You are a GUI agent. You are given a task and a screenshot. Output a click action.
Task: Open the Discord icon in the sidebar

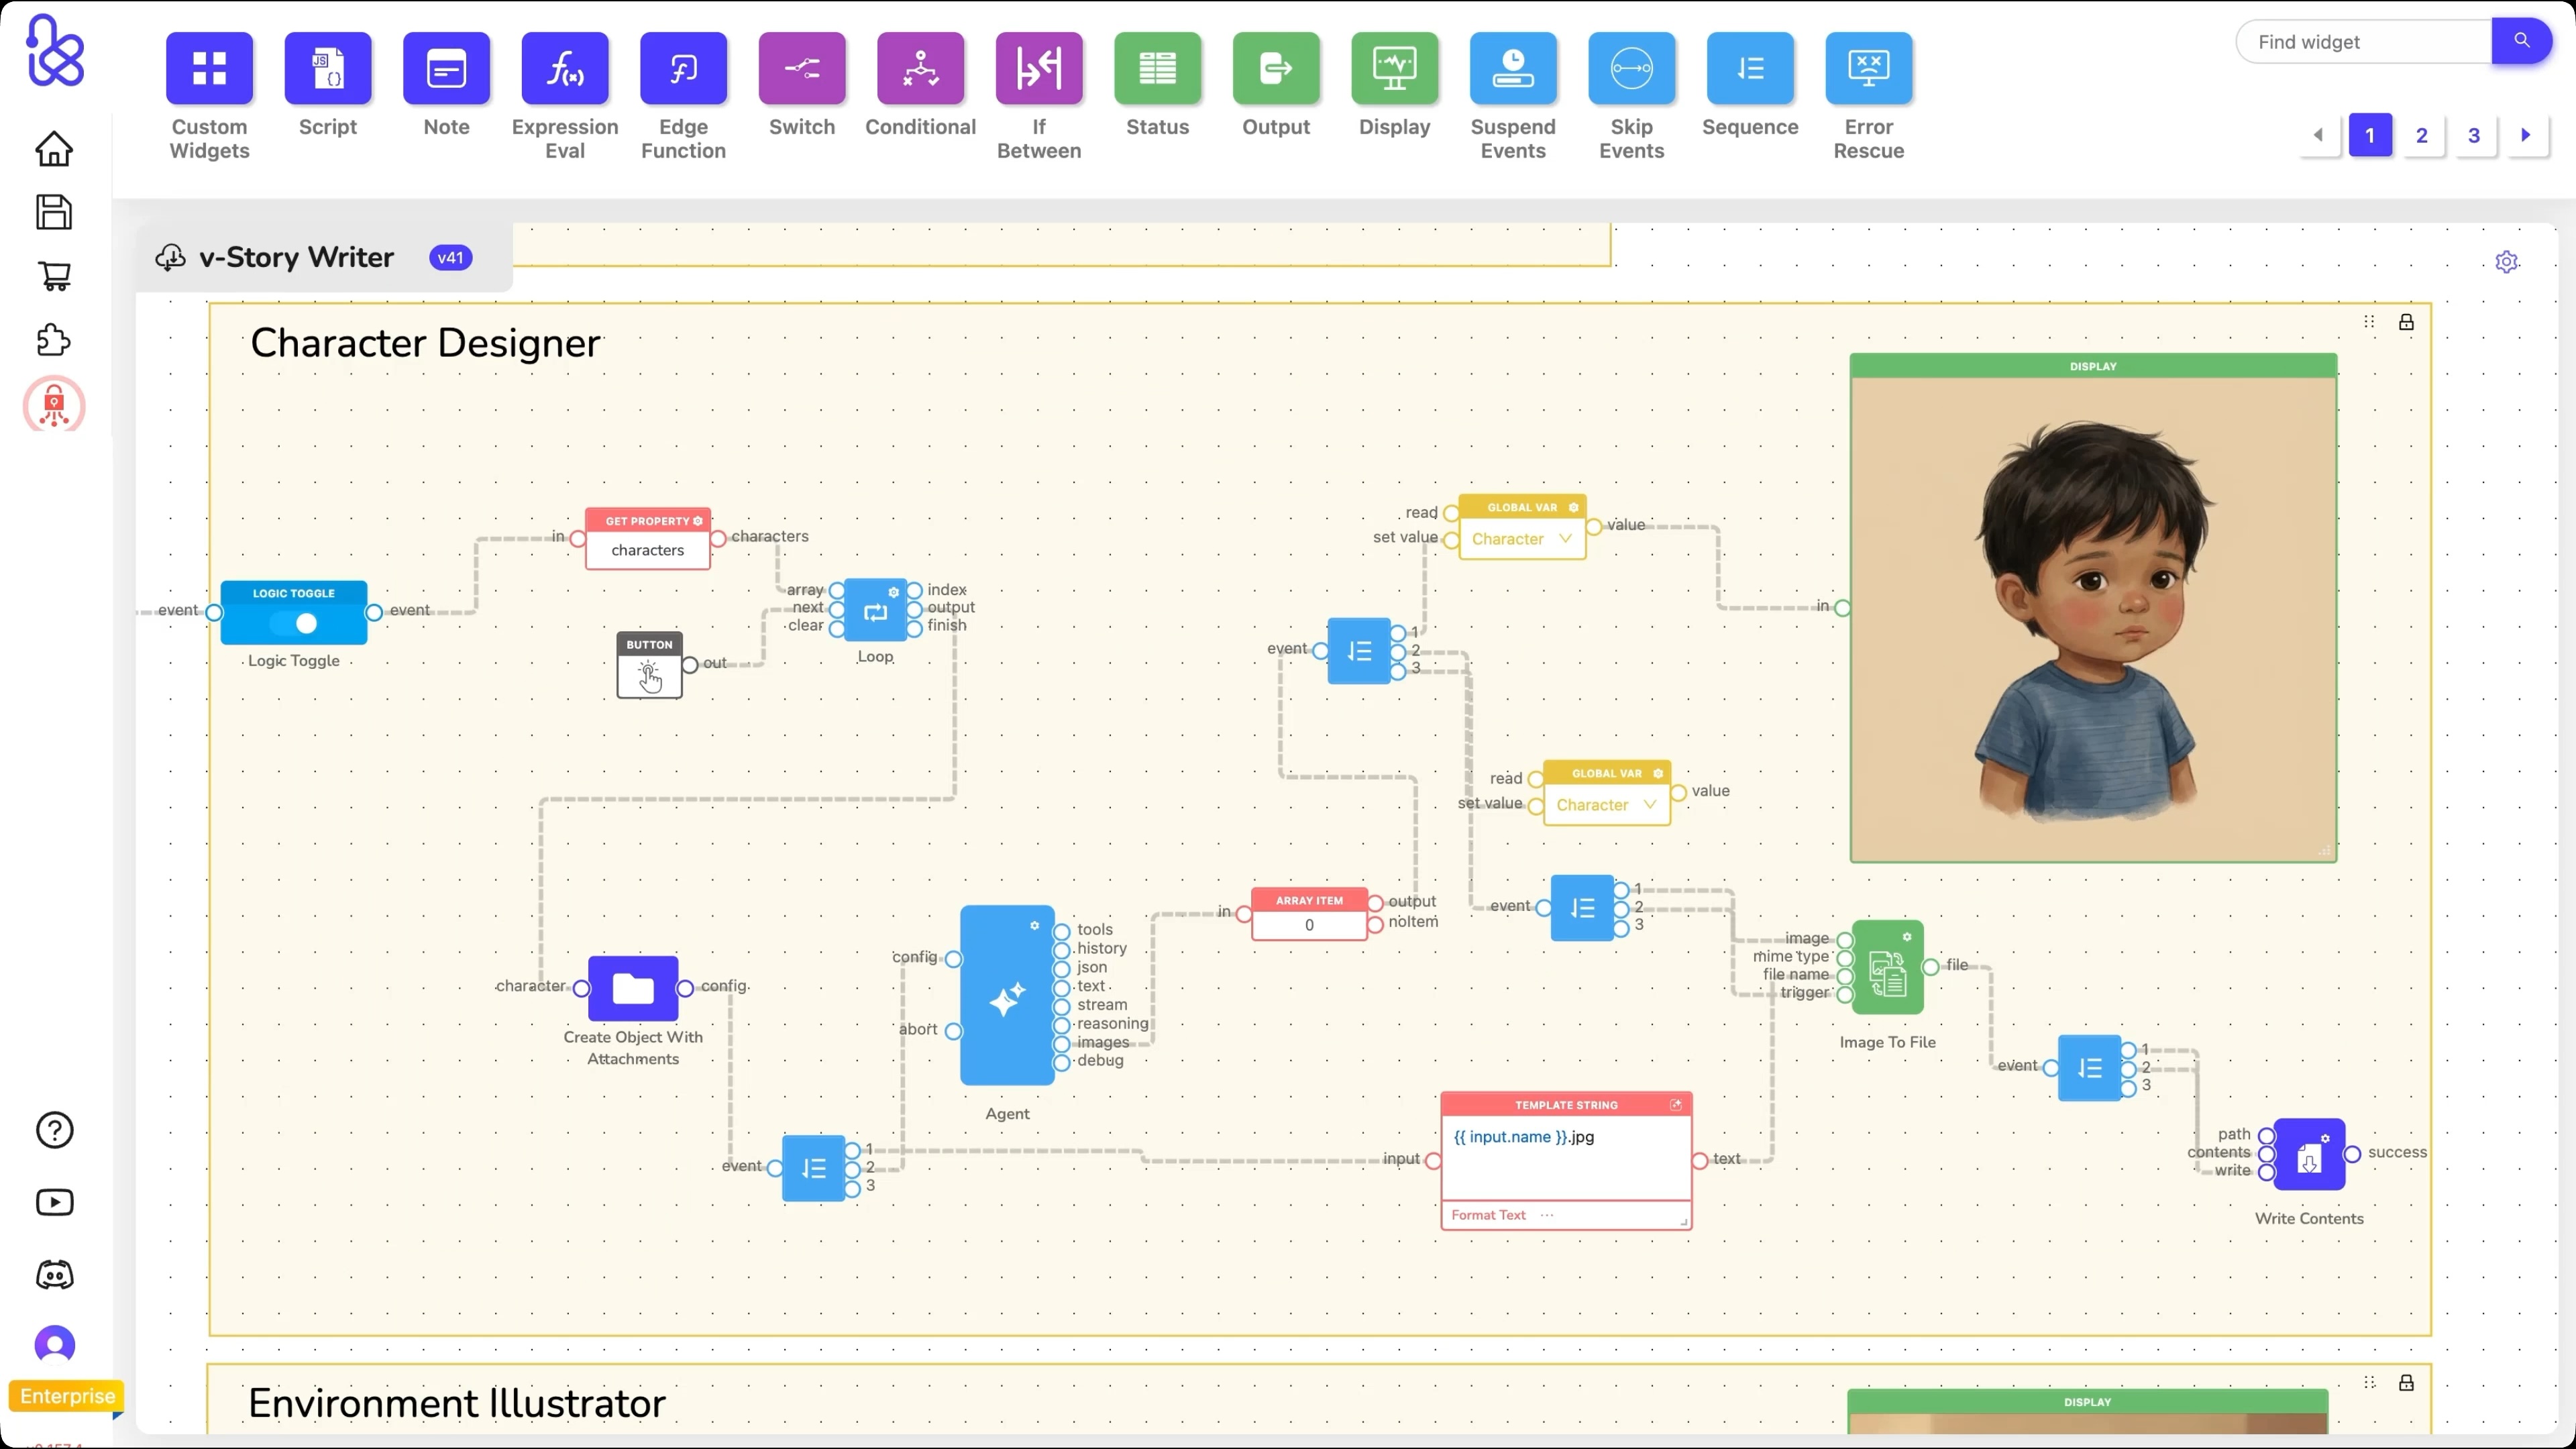tap(55, 1274)
